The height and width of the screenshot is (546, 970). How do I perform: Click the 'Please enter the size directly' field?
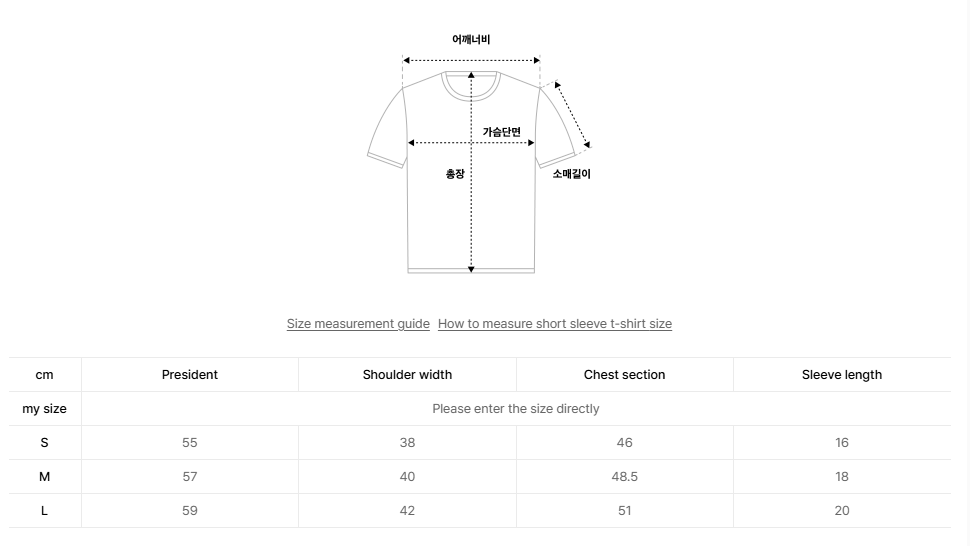click(516, 409)
